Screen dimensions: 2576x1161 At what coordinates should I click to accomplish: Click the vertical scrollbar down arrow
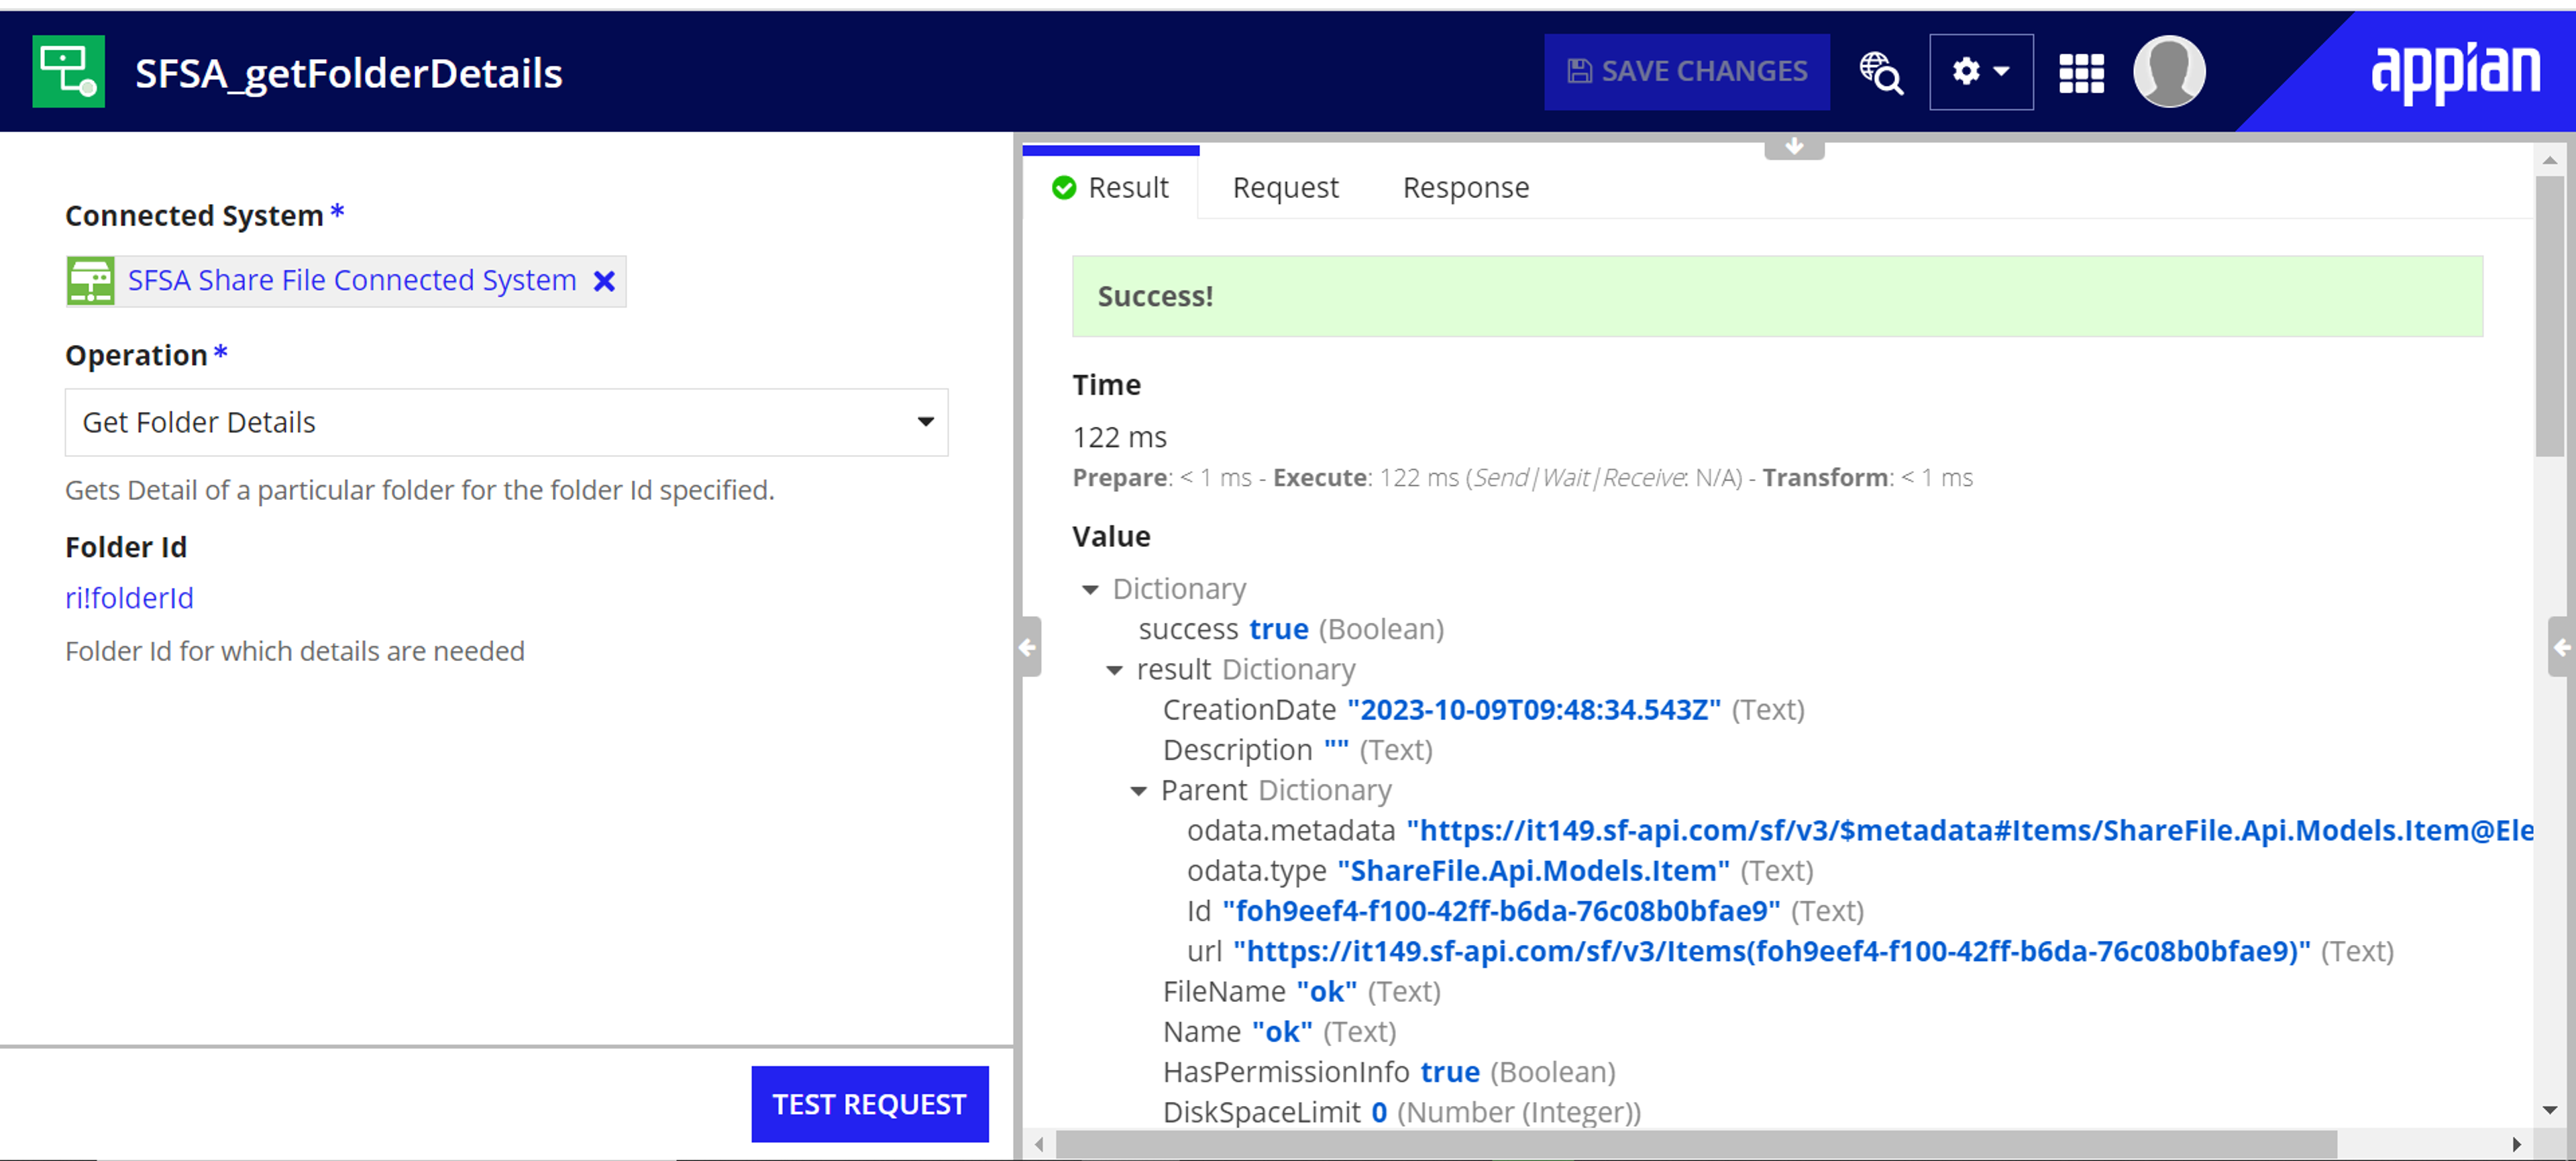pos(2549,1109)
